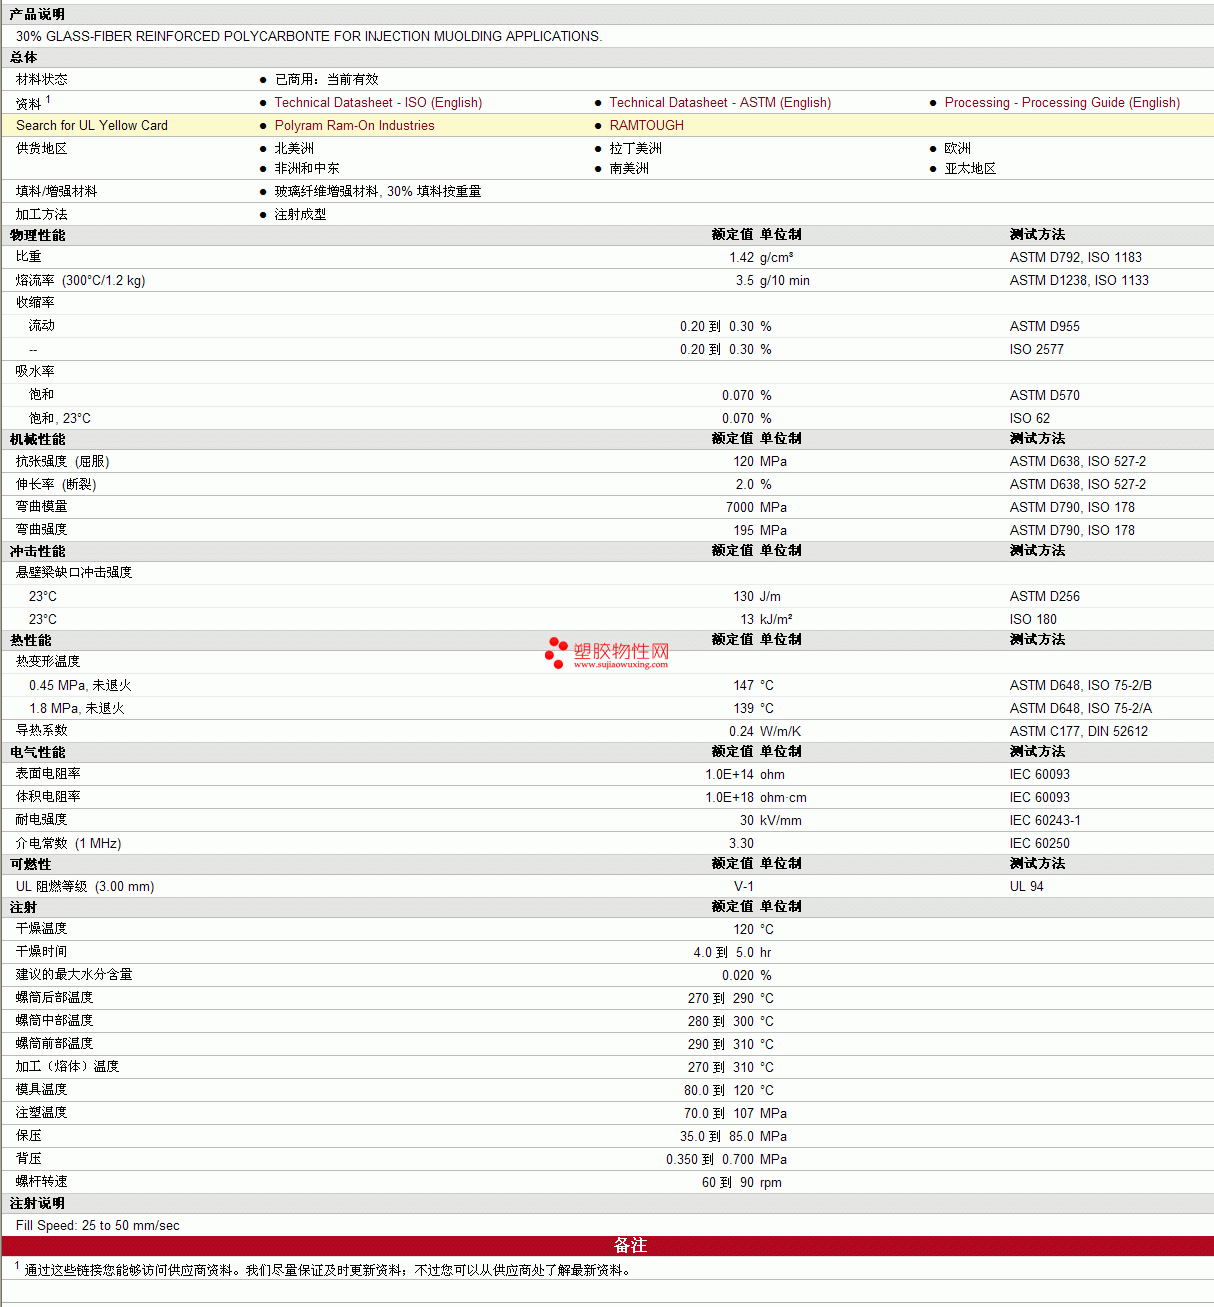Click 'UL 阻燃等级 (3.00 mm)' row label
Image resolution: width=1214 pixels, height=1307 pixels.
tap(85, 887)
